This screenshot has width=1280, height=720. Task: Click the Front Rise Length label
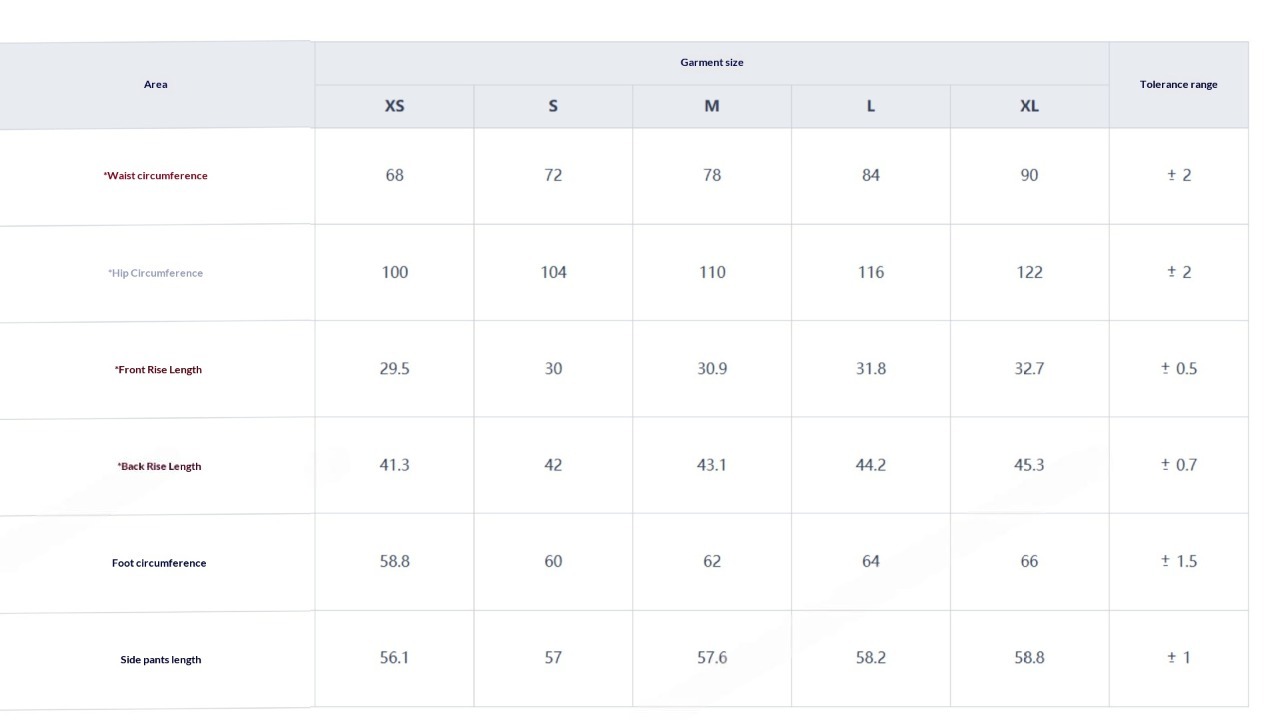pos(158,370)
